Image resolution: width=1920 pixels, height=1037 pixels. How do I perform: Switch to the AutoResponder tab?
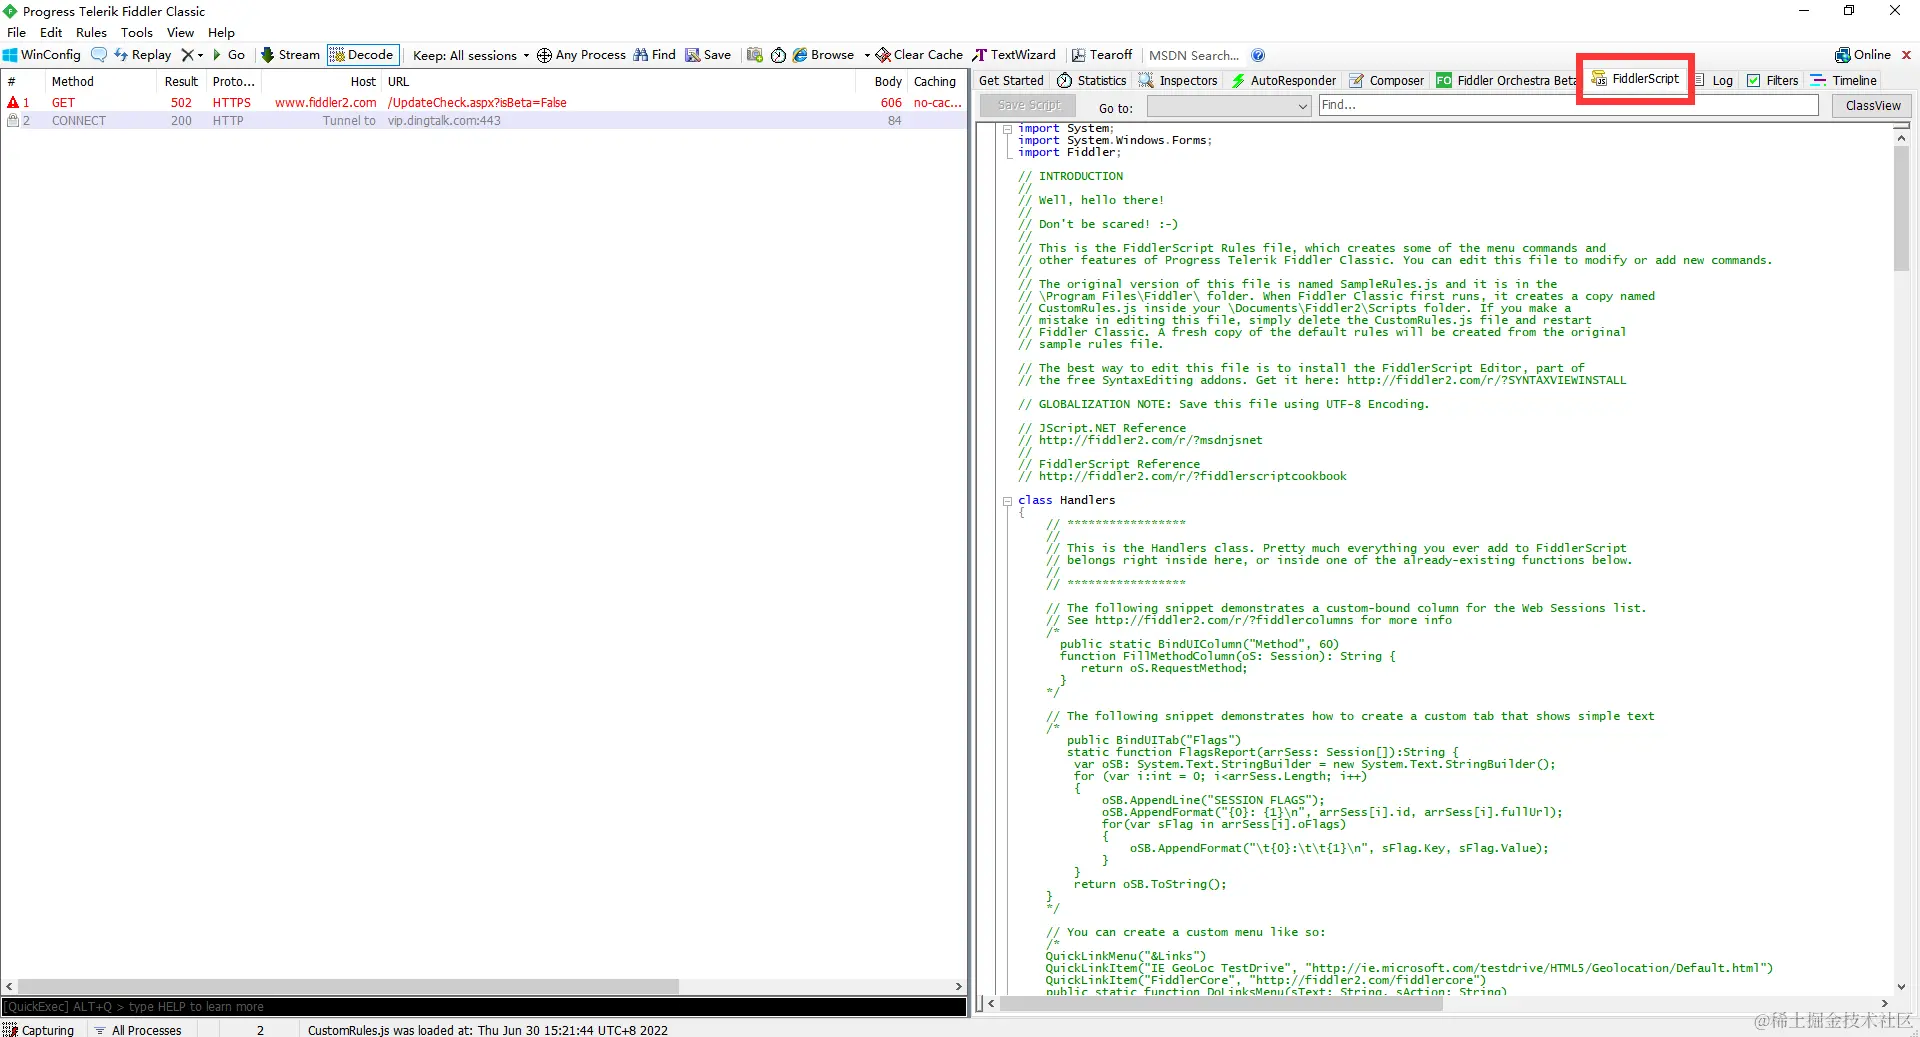(x=1284, y=81)
